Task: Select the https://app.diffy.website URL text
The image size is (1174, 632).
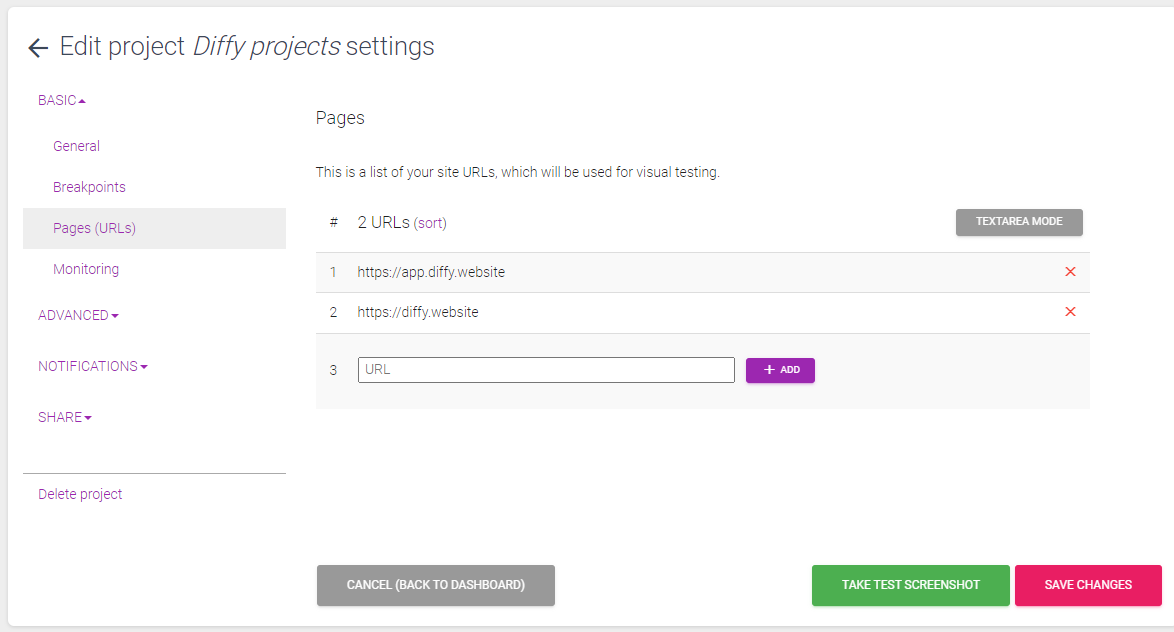Action: coord(431,272)
